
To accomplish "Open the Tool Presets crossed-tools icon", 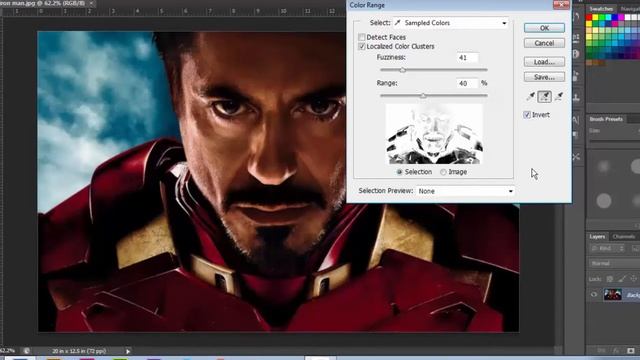I will [x=576, y=157].
